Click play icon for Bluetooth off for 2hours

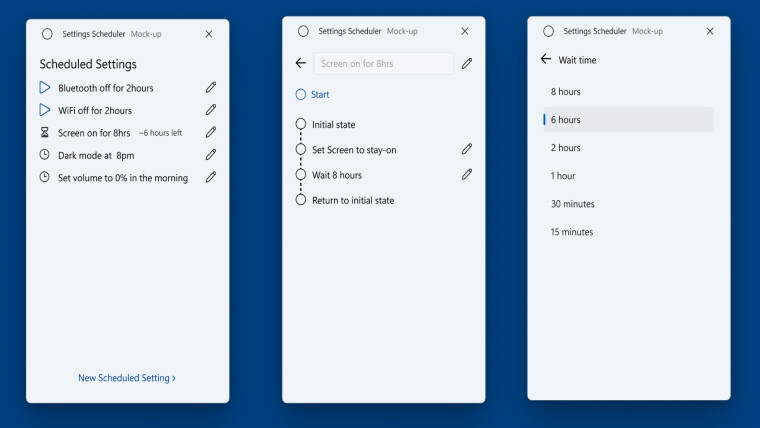tap(44, 88)
